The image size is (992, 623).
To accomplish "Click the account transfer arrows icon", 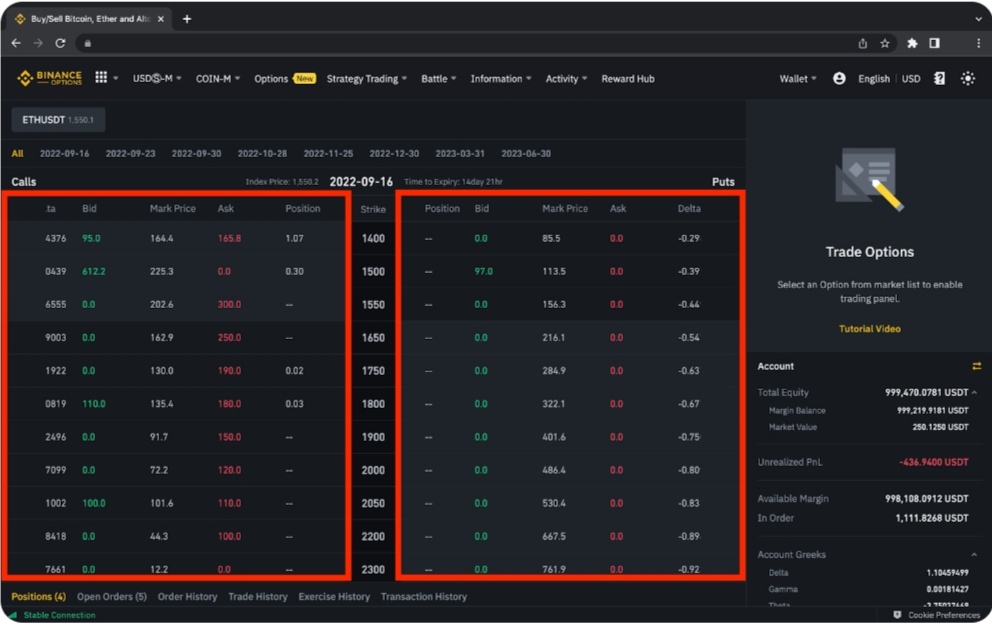I will pyautogui.click(x=976, y=366).
